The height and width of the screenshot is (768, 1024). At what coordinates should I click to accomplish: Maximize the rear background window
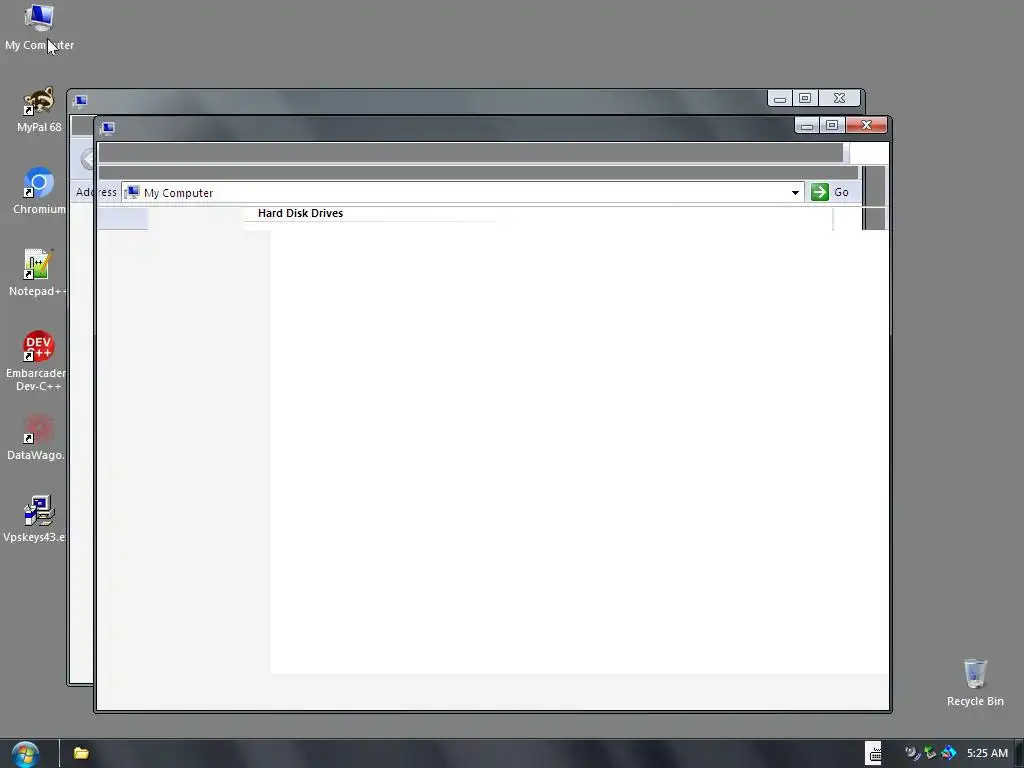point(805,99)
